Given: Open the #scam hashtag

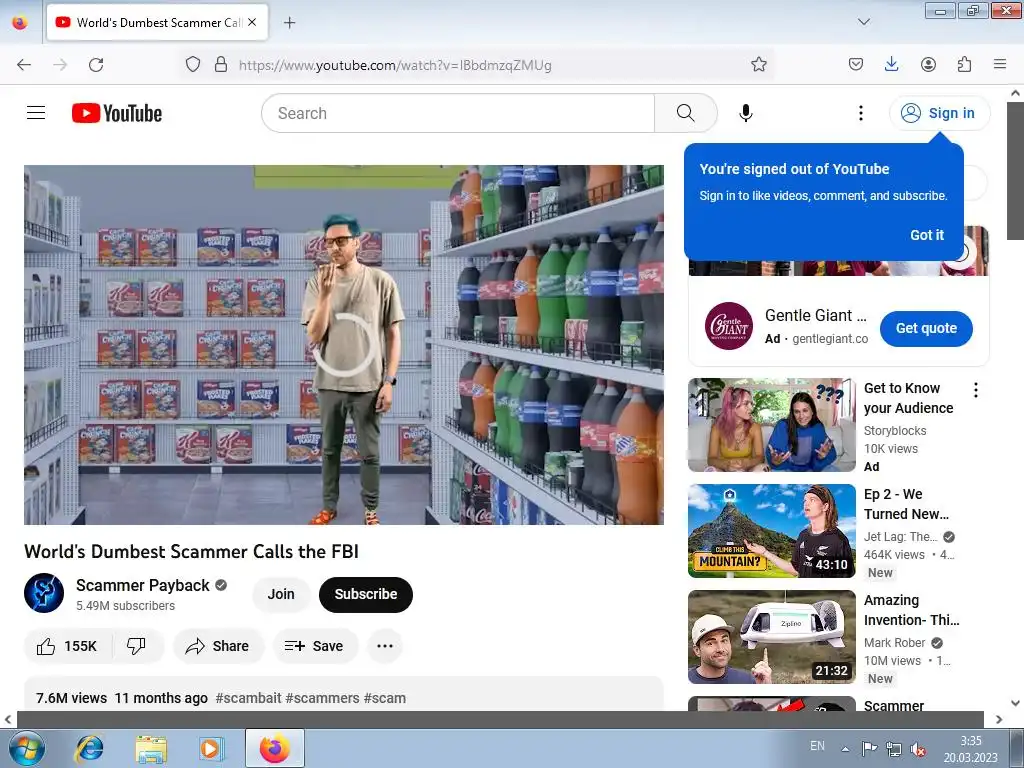Looking at the screenshot, I should 385,698.
